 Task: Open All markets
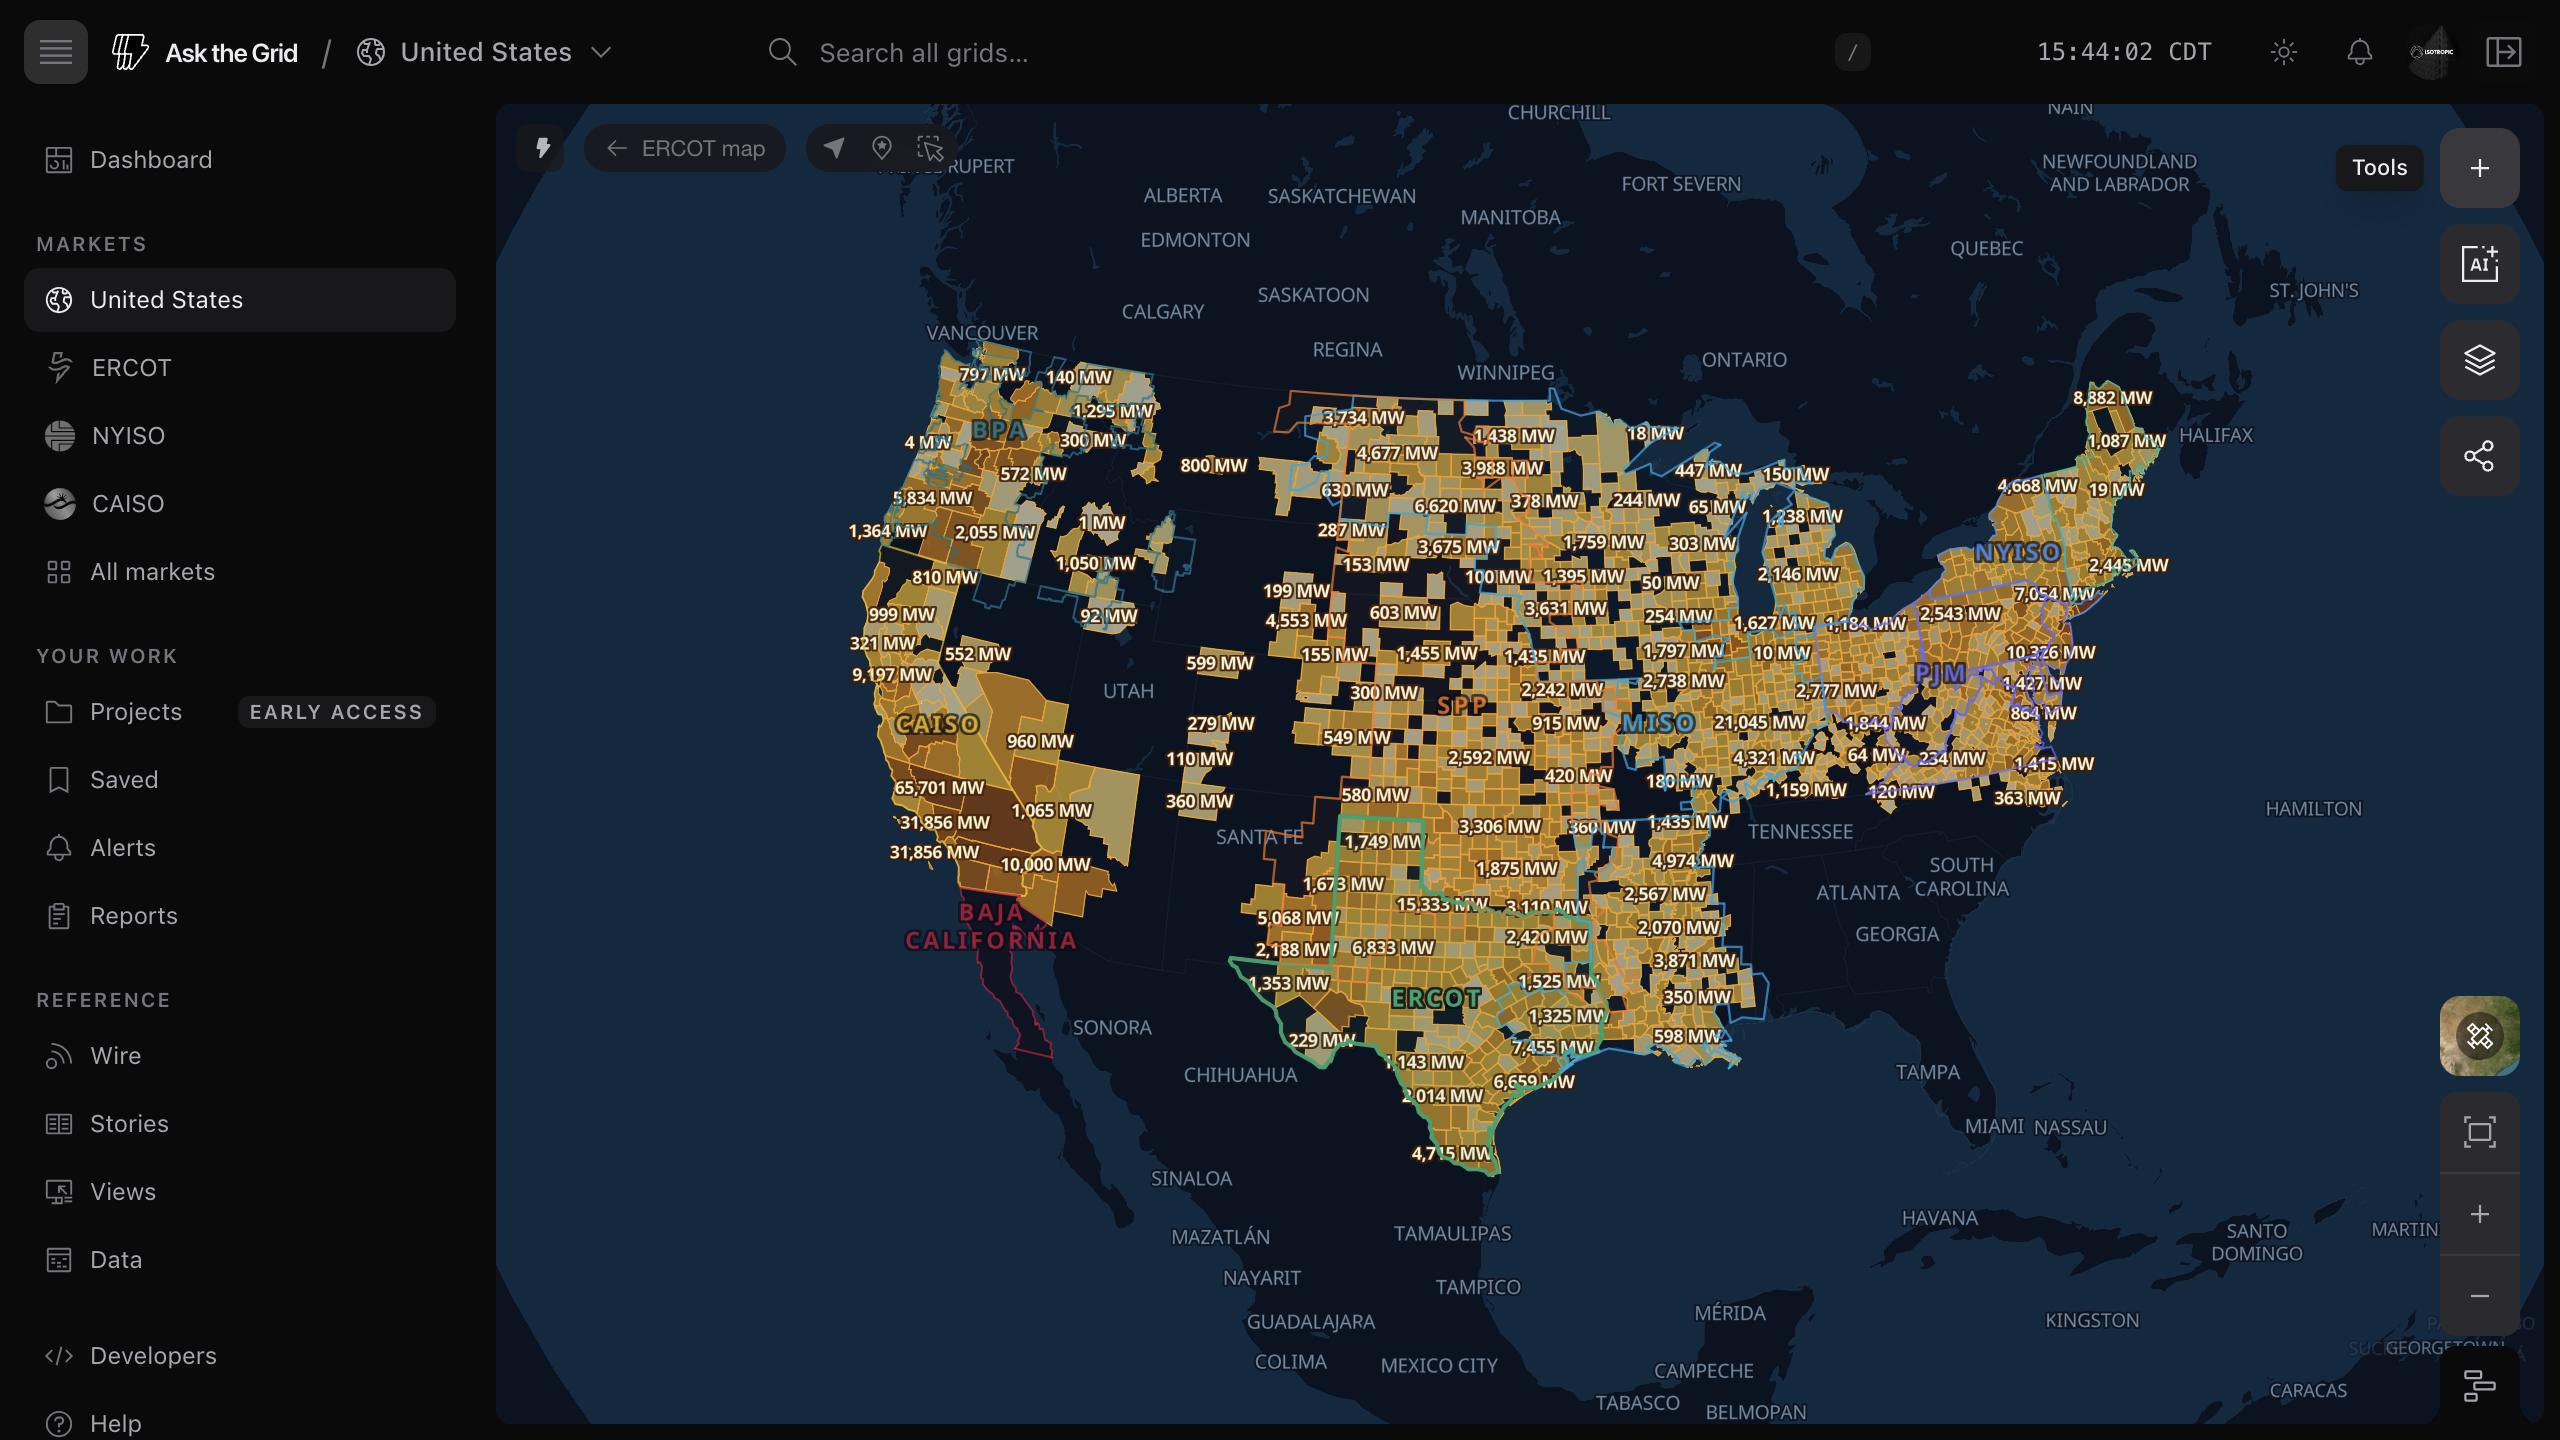[240, 572]
